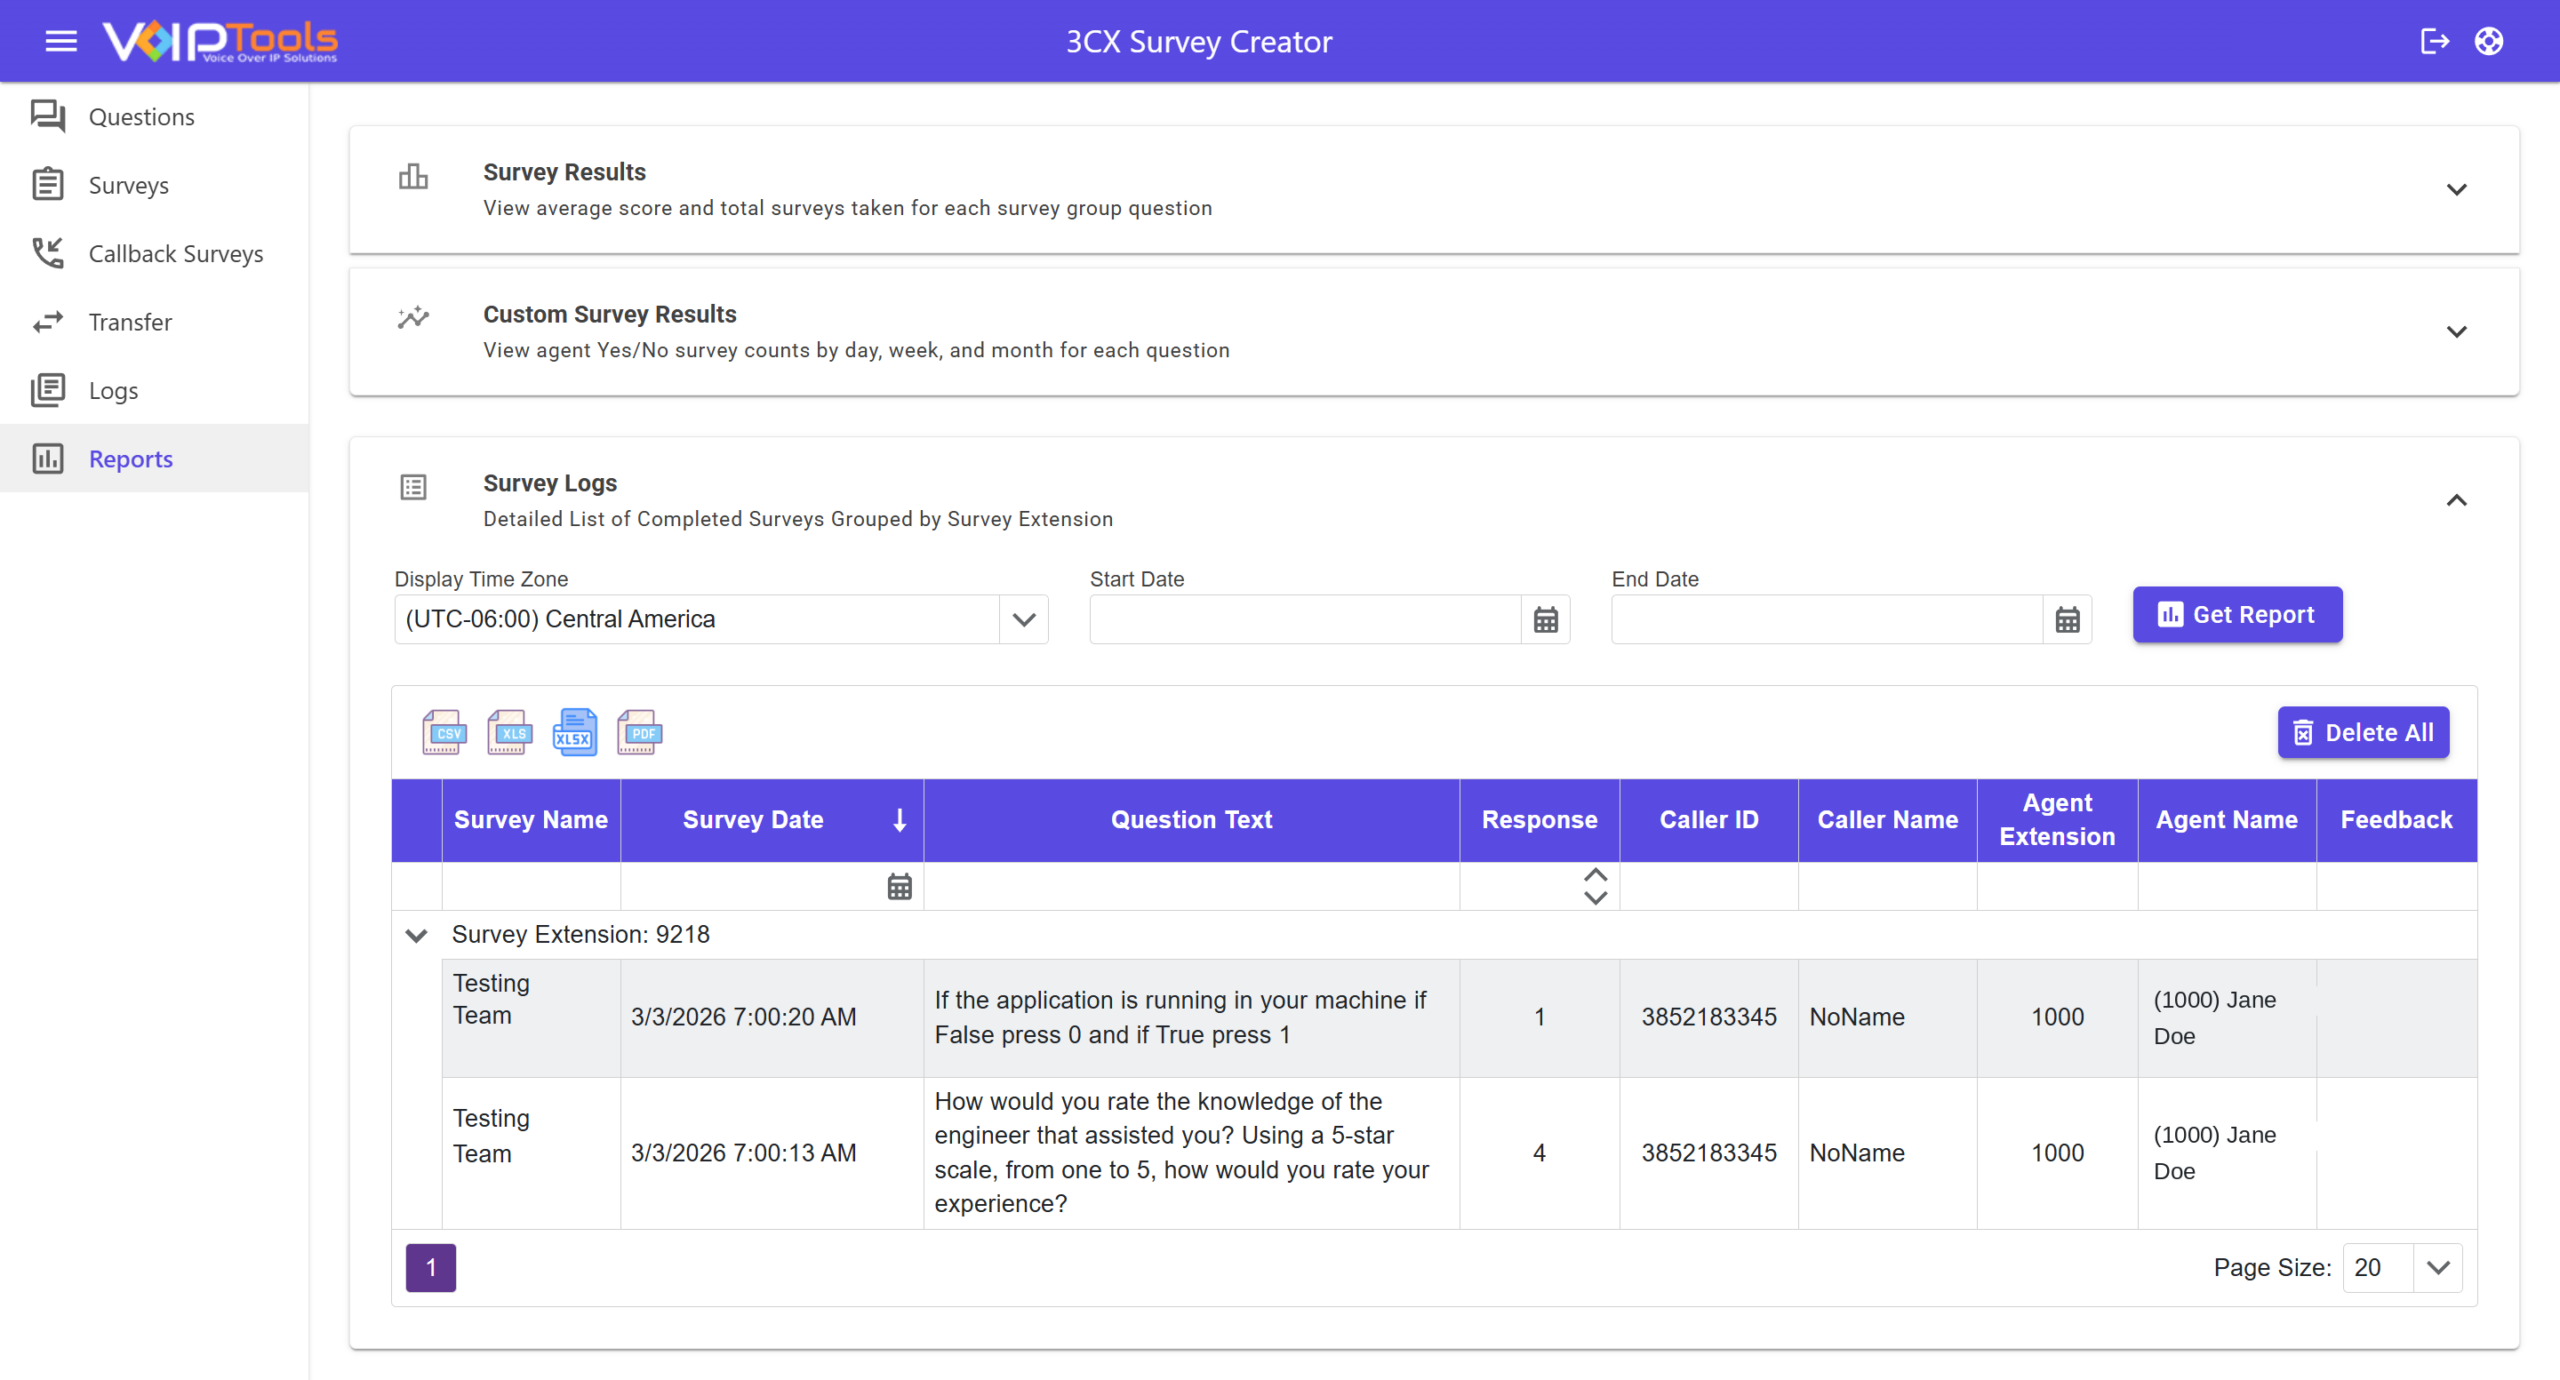Click the VoIPTools logo
Screen dimensions: 2560x1380
(x=220, y=41)
